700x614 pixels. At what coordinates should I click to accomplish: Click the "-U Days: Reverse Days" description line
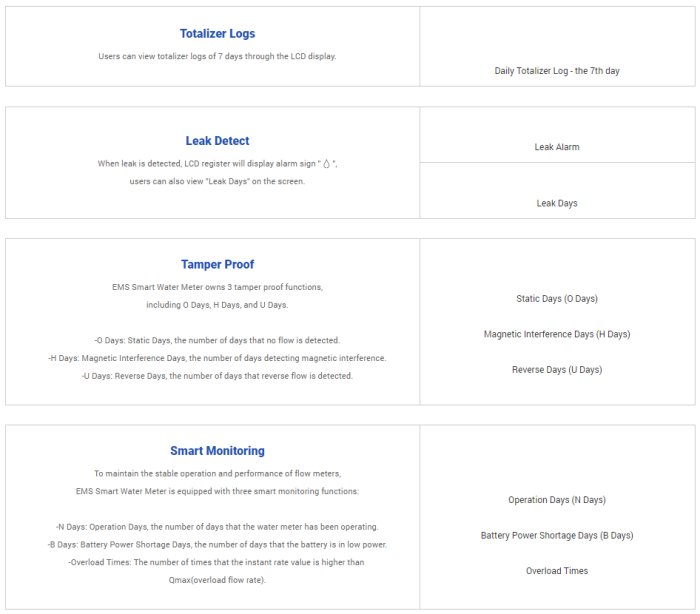pyautogui.click(x=217, y=376)
